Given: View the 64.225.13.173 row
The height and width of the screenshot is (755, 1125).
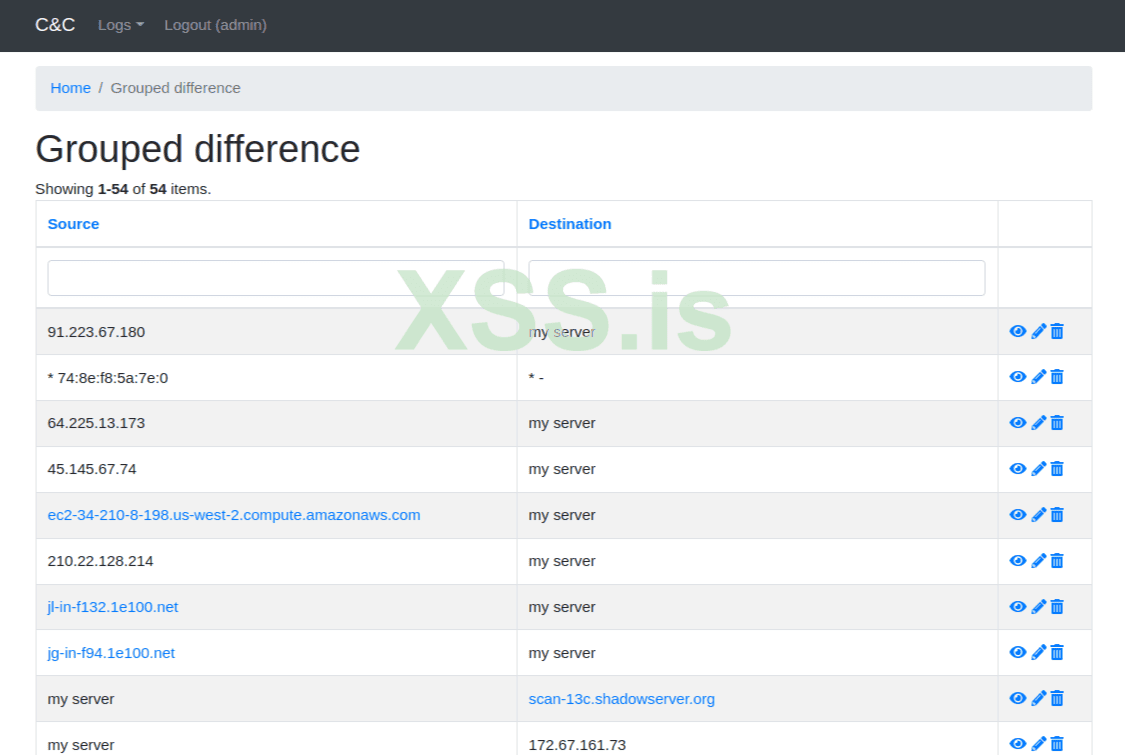Looking at the screenshot, I should (x=1017, y=423).
